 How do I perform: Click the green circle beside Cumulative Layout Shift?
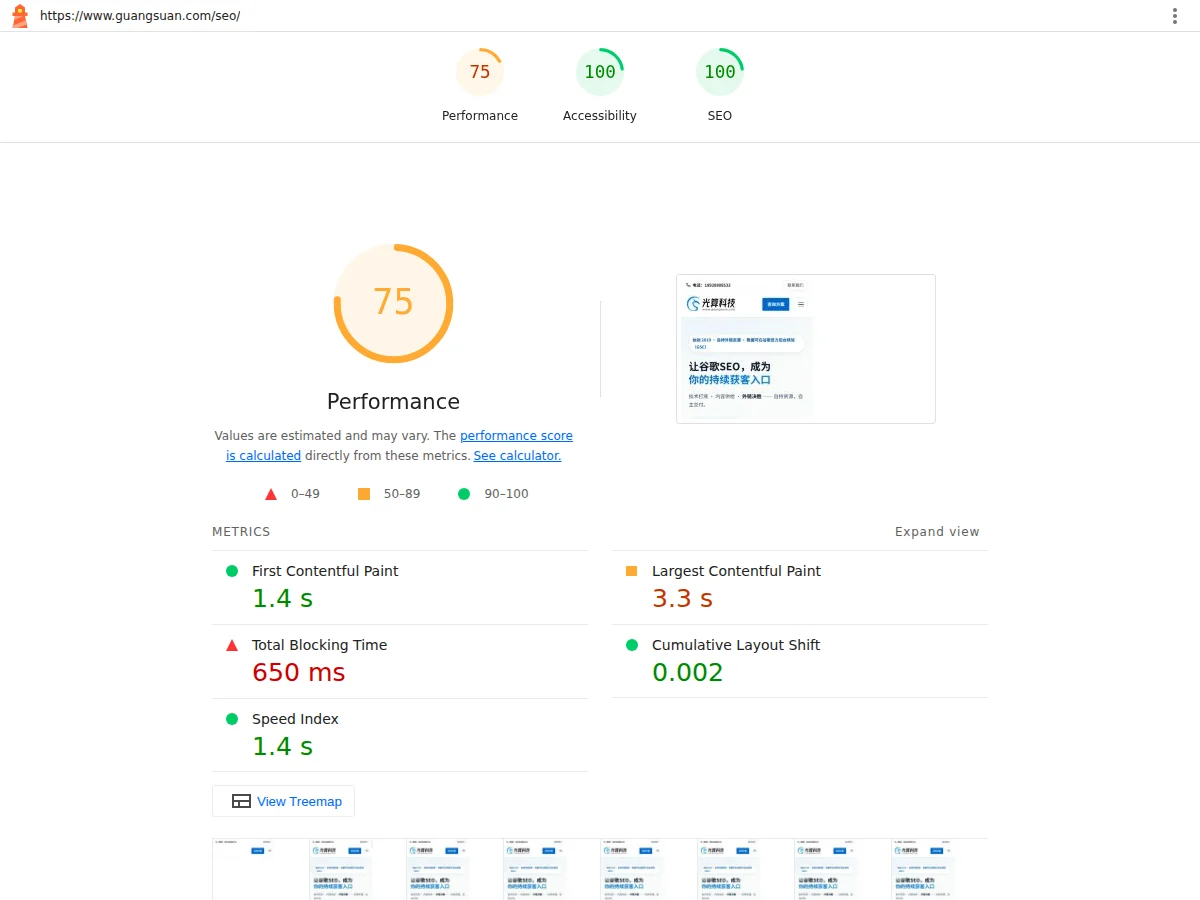point(631,645)
